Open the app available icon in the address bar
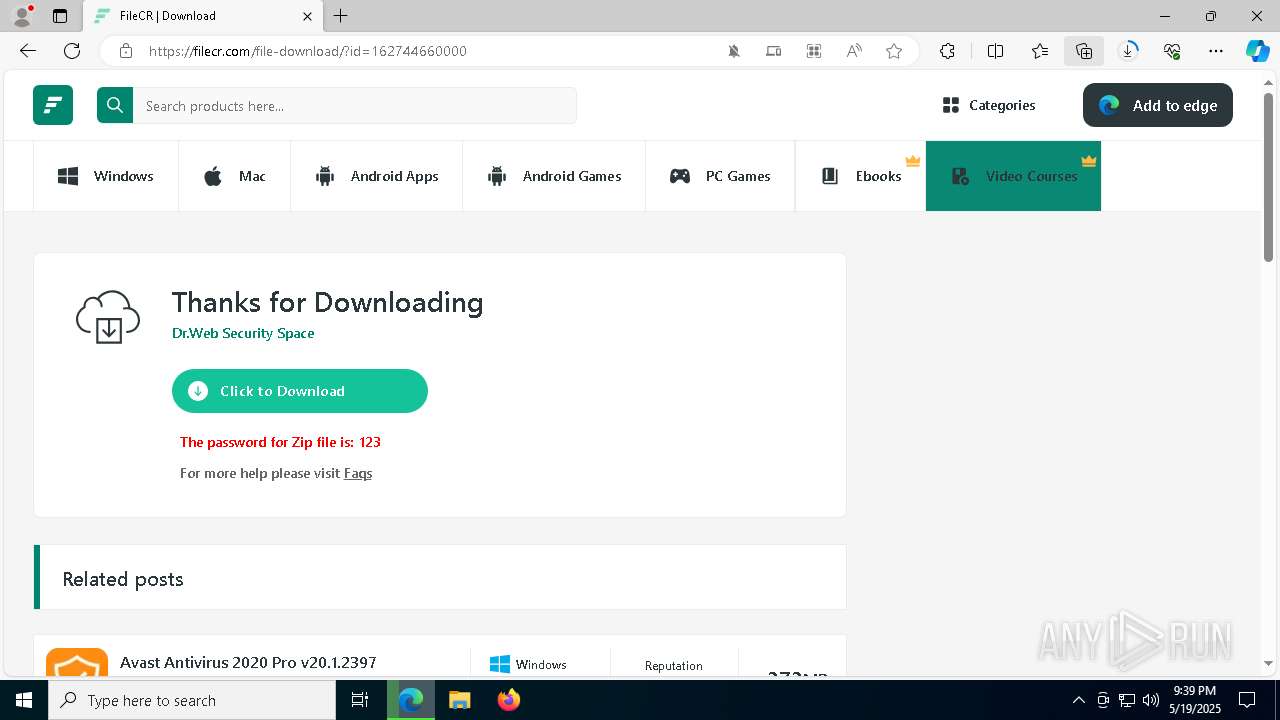The height and width of the screenshot is (720, 1280). (814, 51)
